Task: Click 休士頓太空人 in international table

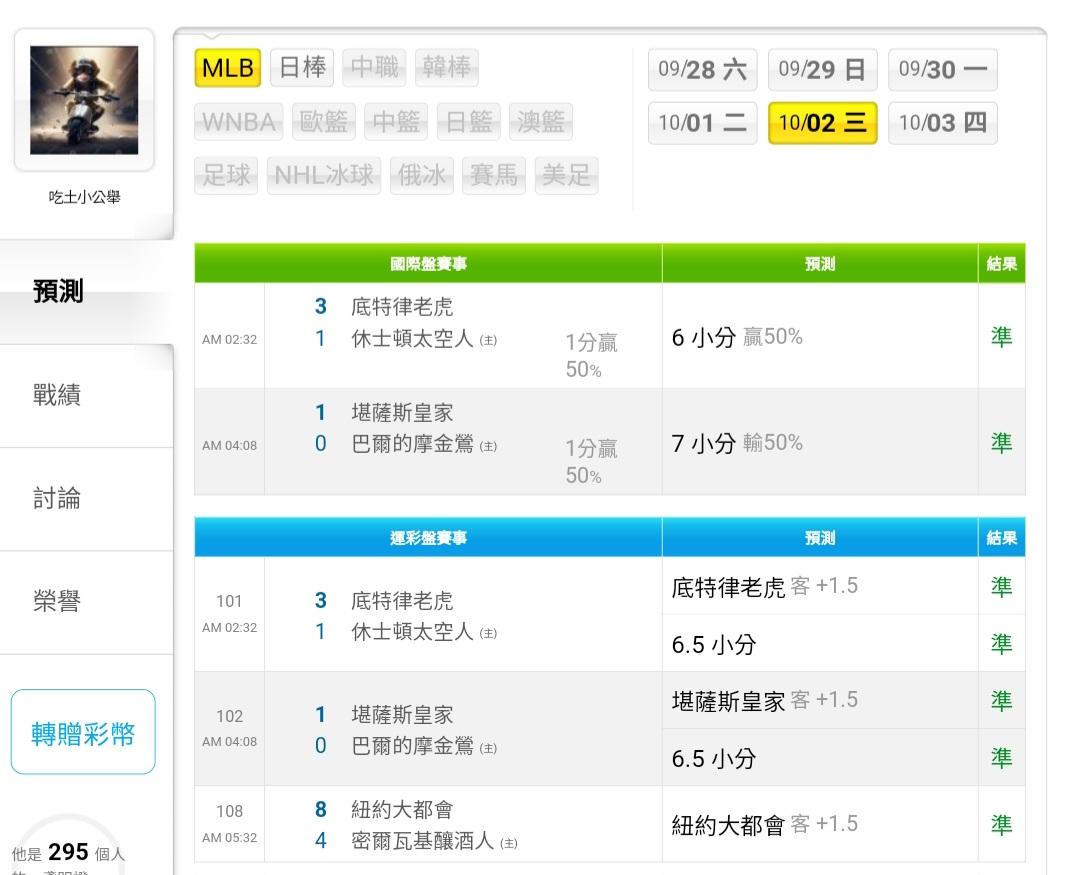Action: pos(413,338)
